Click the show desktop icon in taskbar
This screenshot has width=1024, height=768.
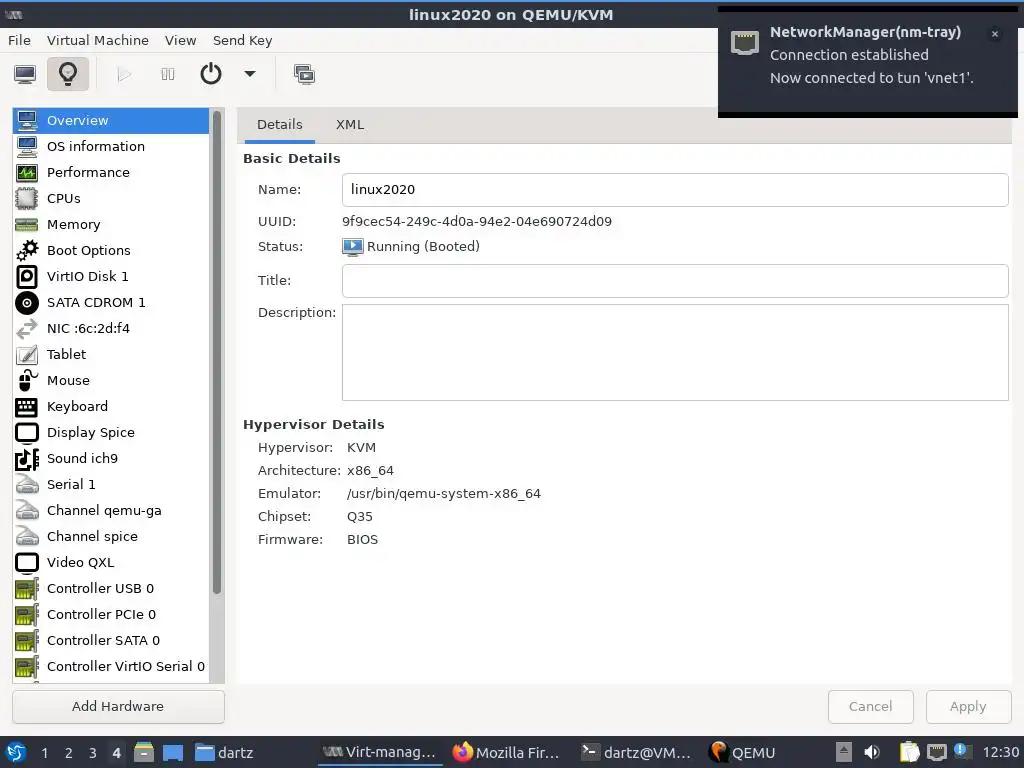pos(173,752)
